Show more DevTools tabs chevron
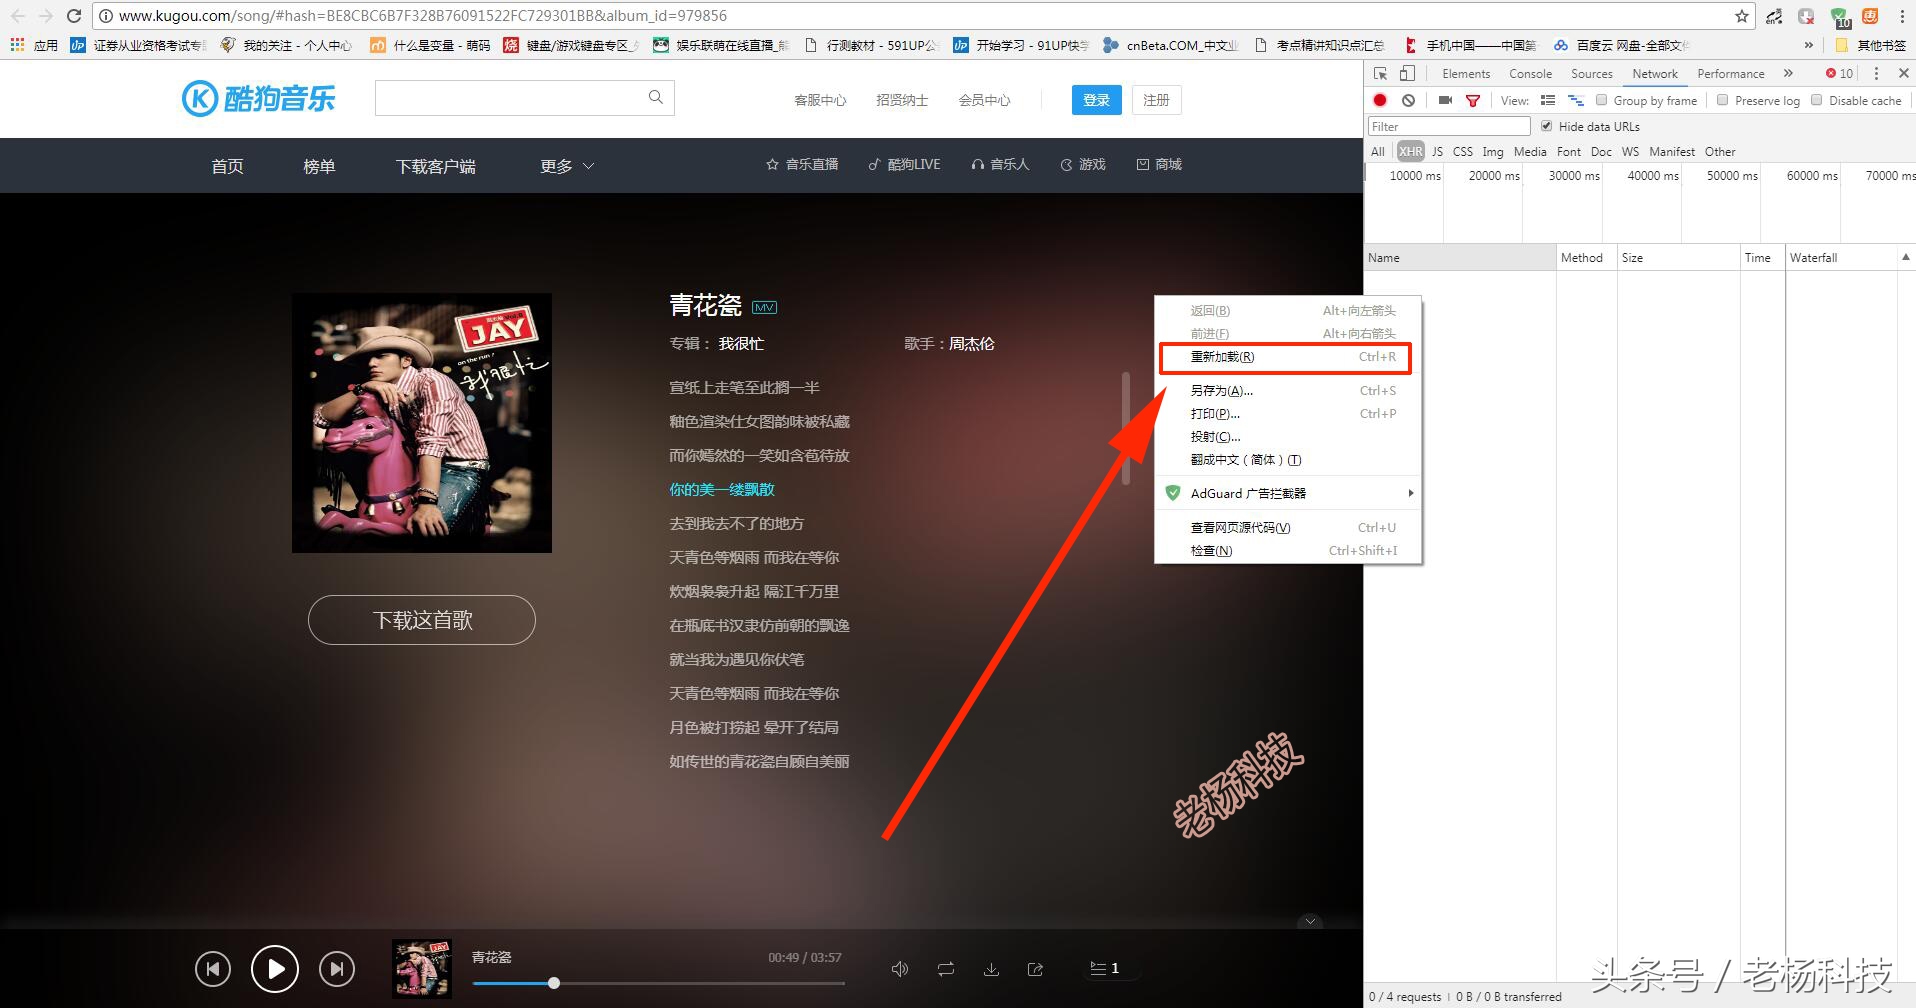This screenshot has width=1916, height=1008. [x=1788, y=73]
